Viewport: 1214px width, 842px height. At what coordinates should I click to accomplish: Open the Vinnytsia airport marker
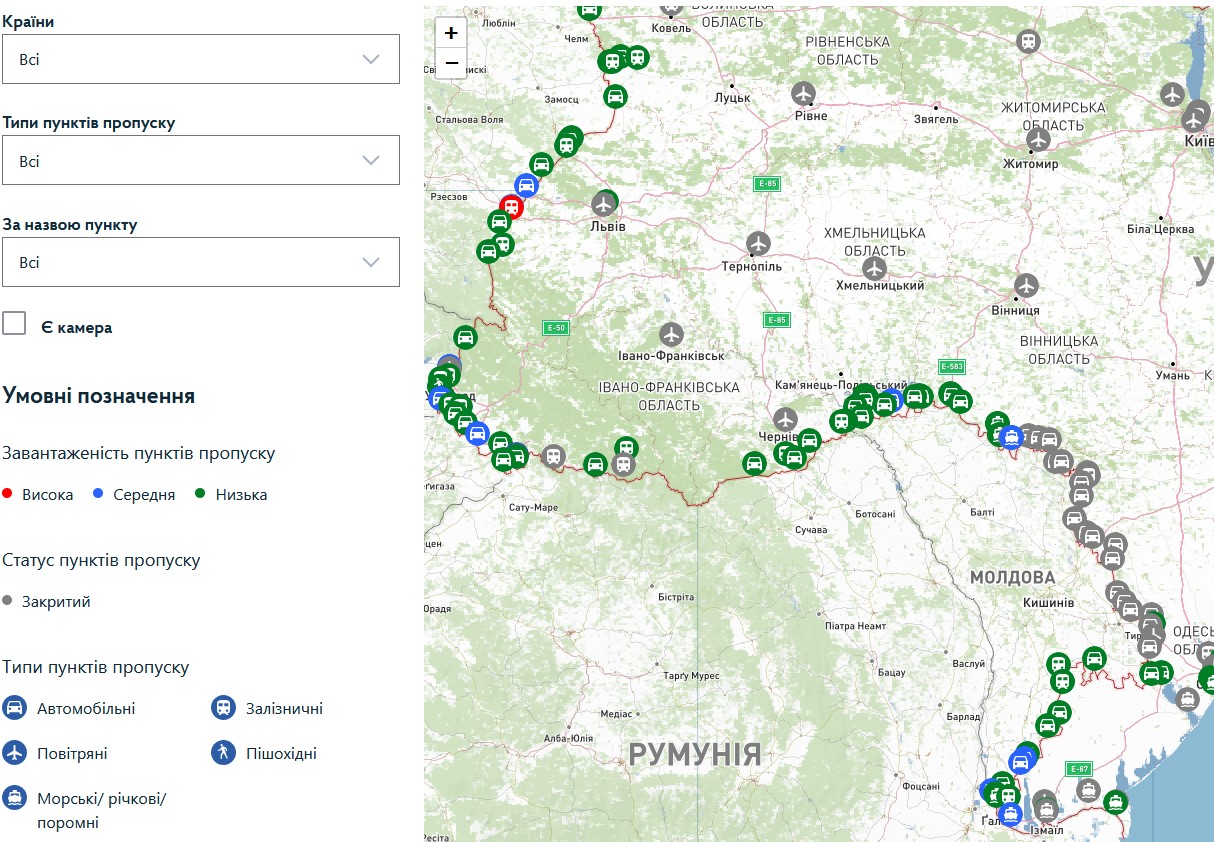click(1027, 285)
